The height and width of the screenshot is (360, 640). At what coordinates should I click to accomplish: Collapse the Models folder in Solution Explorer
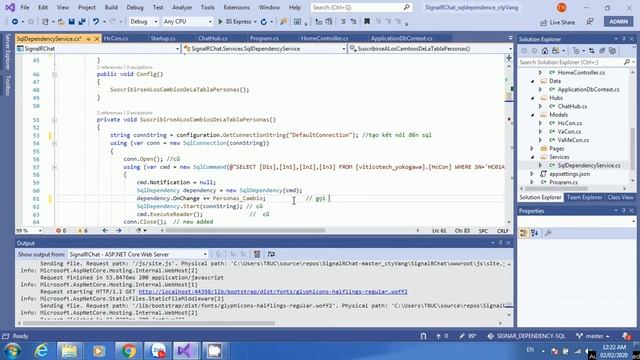532,115
